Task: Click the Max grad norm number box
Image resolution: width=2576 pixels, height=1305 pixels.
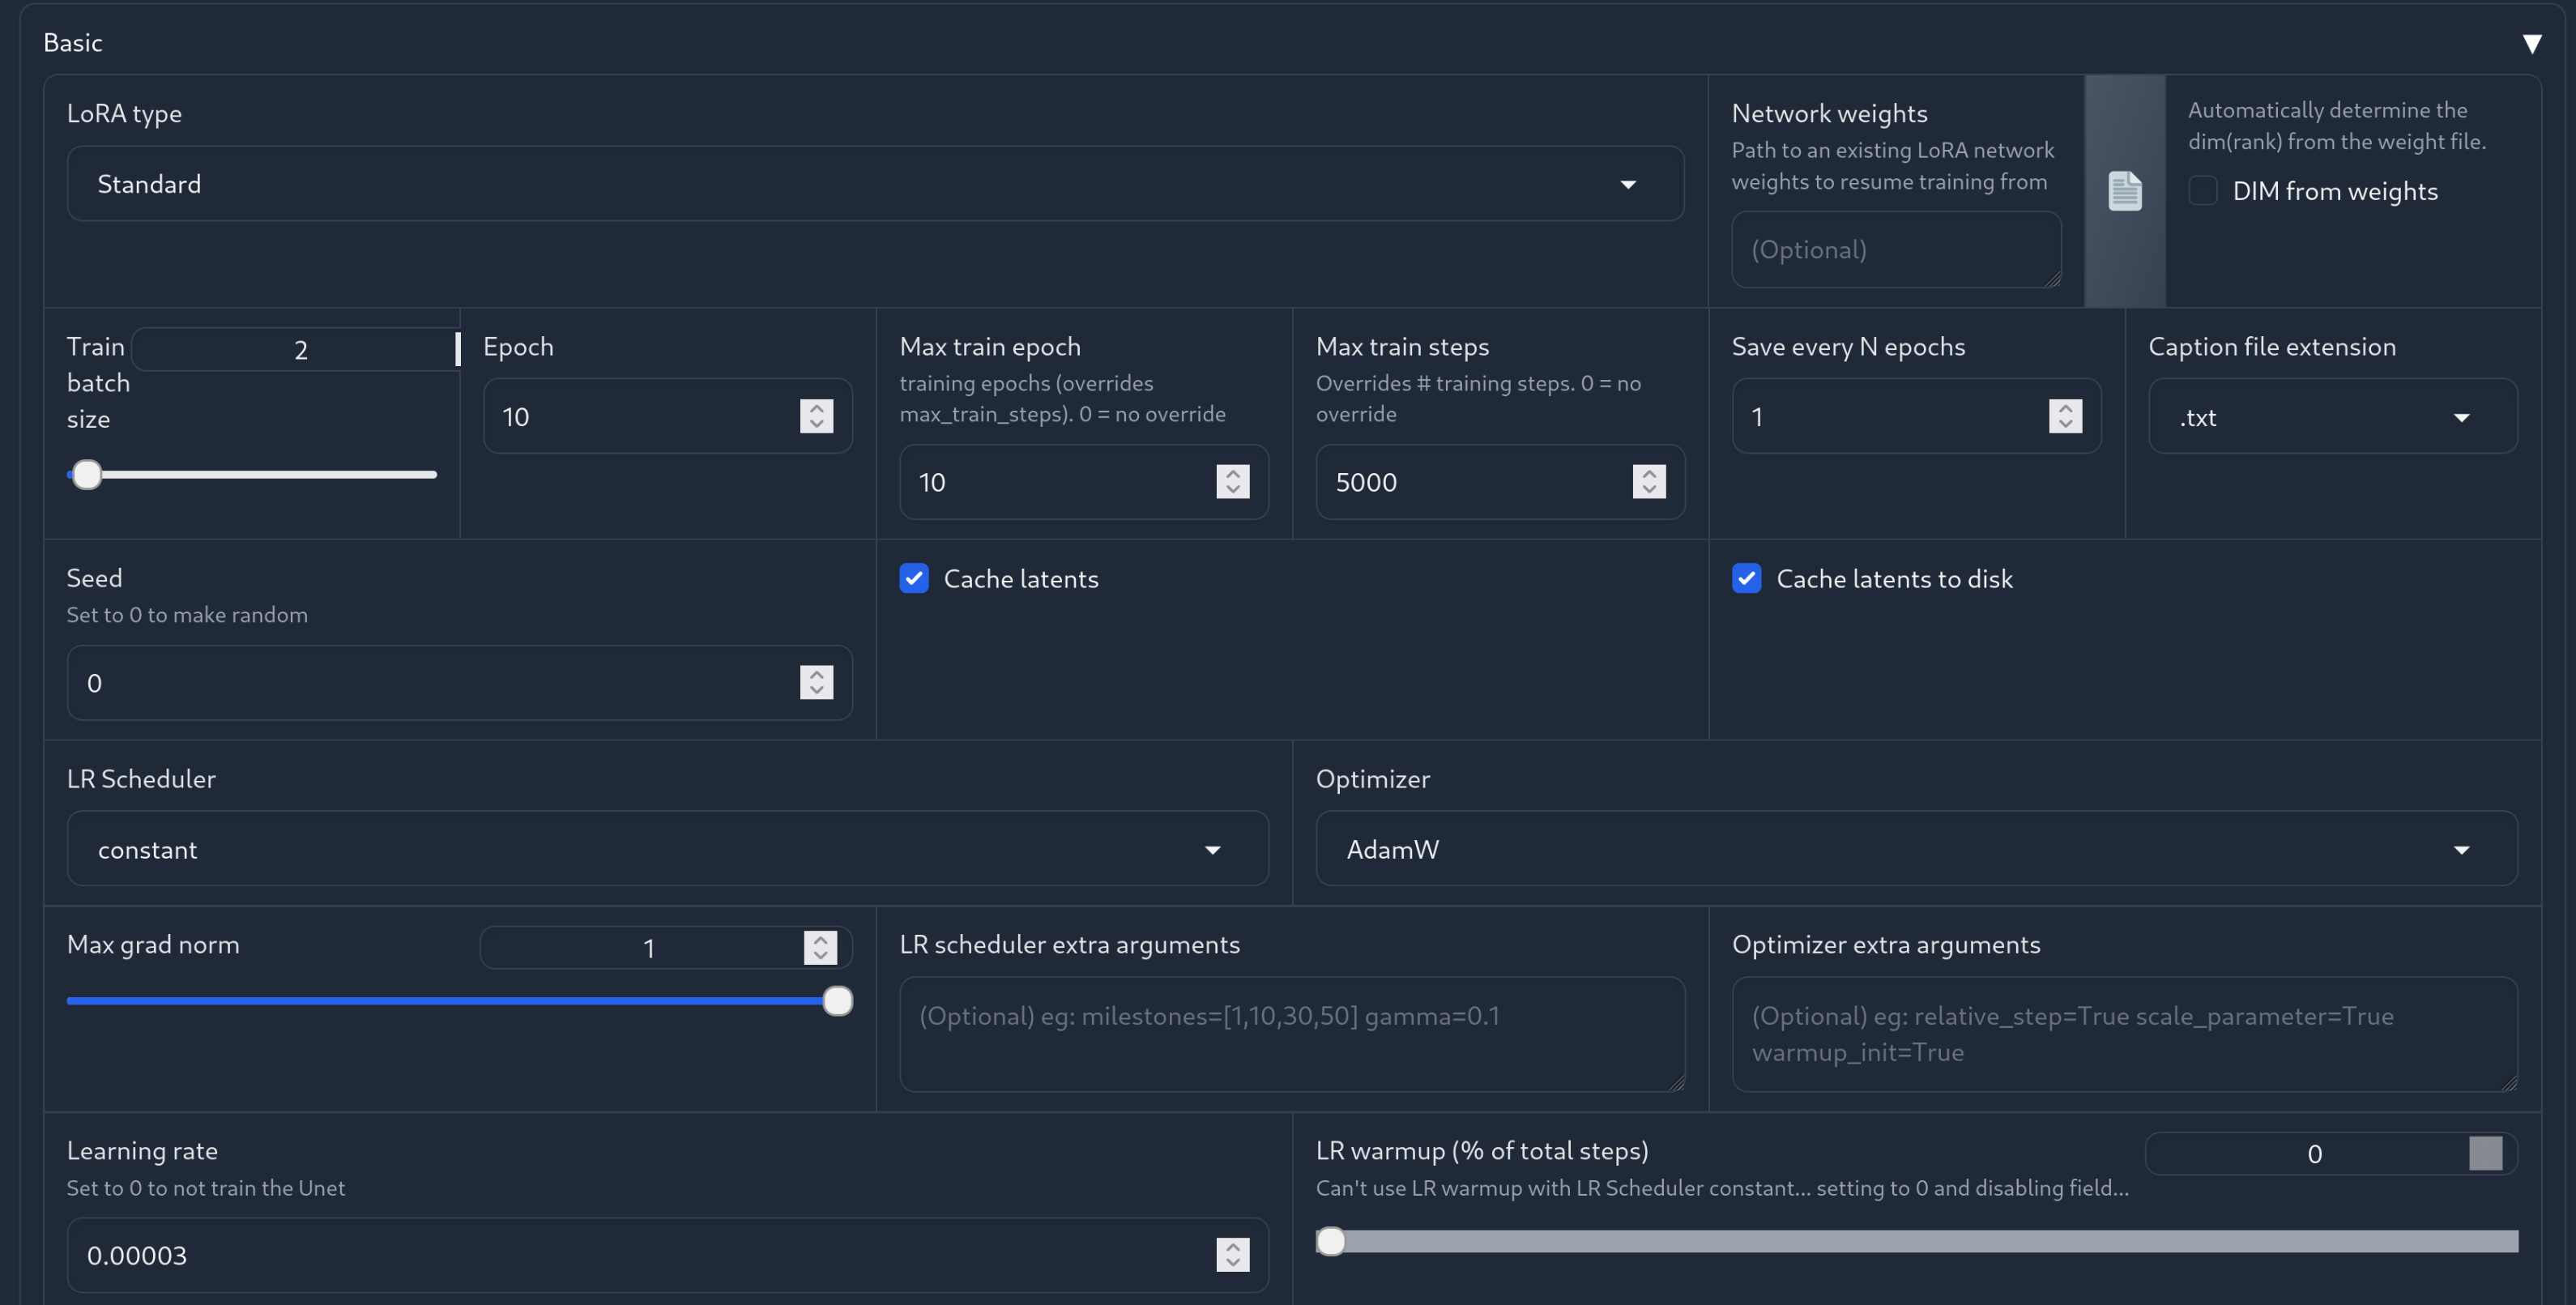Action: pos(666,948)
